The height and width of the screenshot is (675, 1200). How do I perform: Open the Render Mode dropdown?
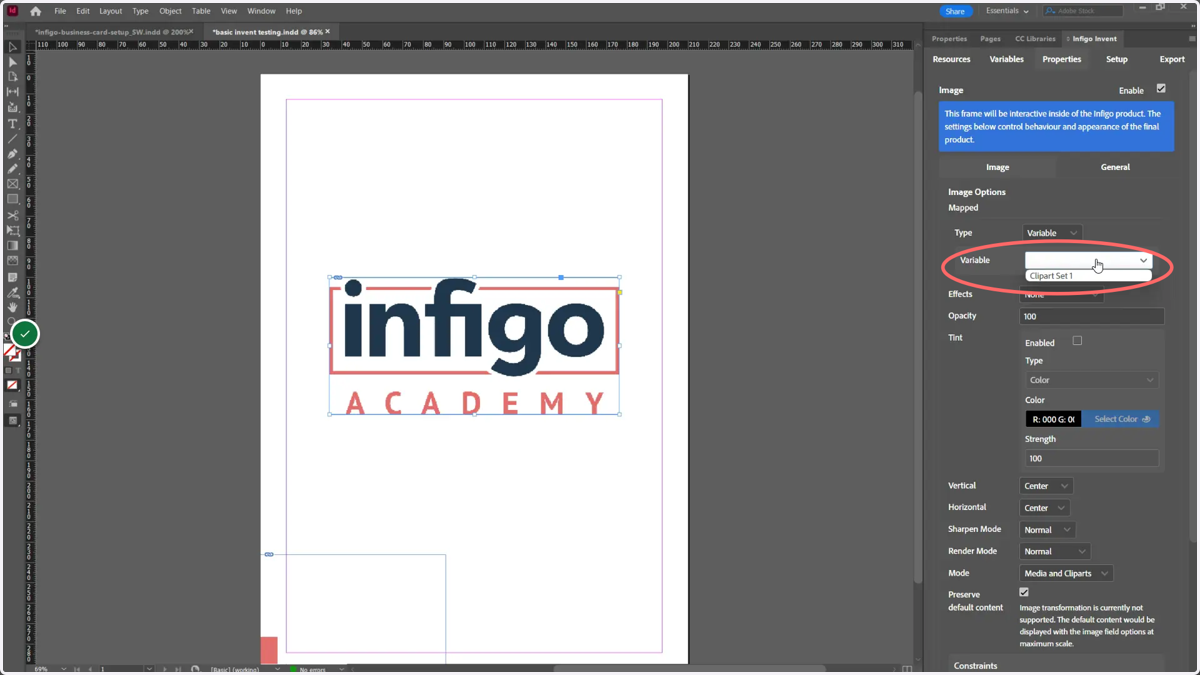[x=1055, y=552]
